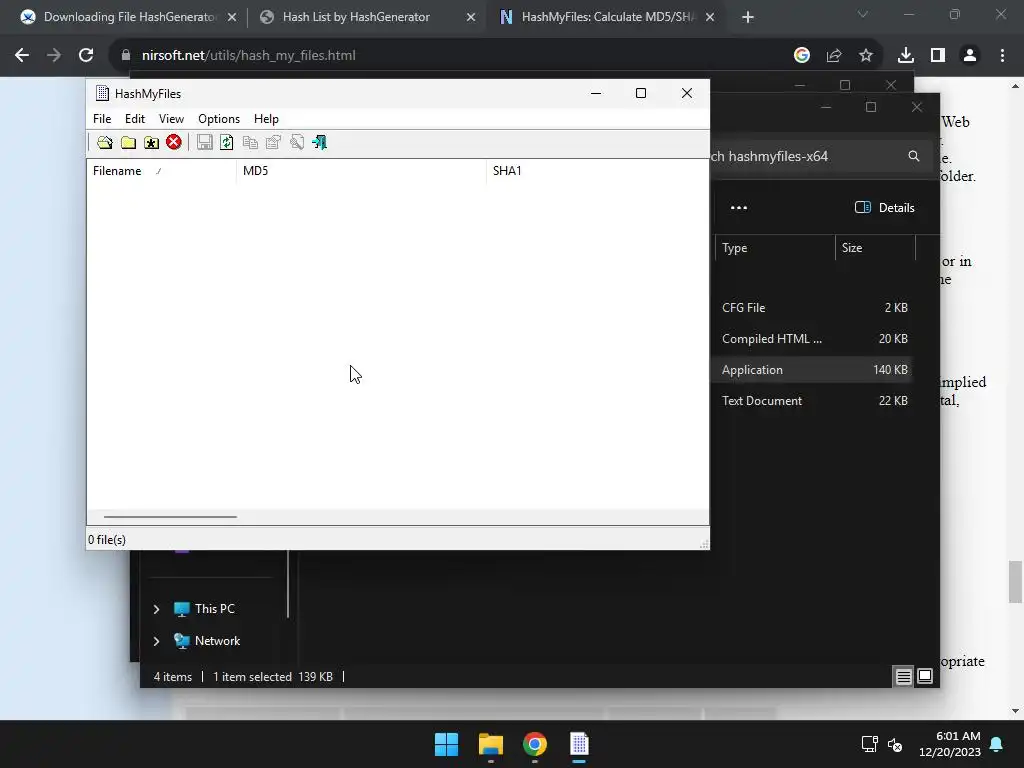Select the HashMyFiles NirSoft browser tab
Screen dimensions: 1024x768
[x=608, y=17]
